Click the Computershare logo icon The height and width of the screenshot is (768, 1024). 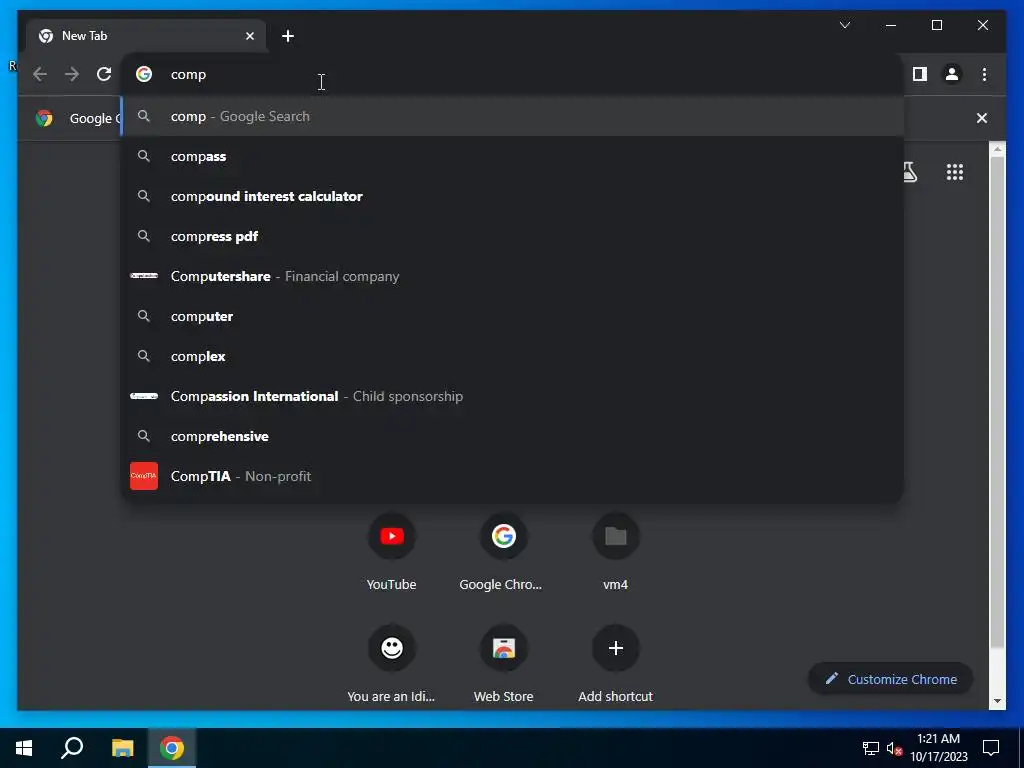(144, 276)
